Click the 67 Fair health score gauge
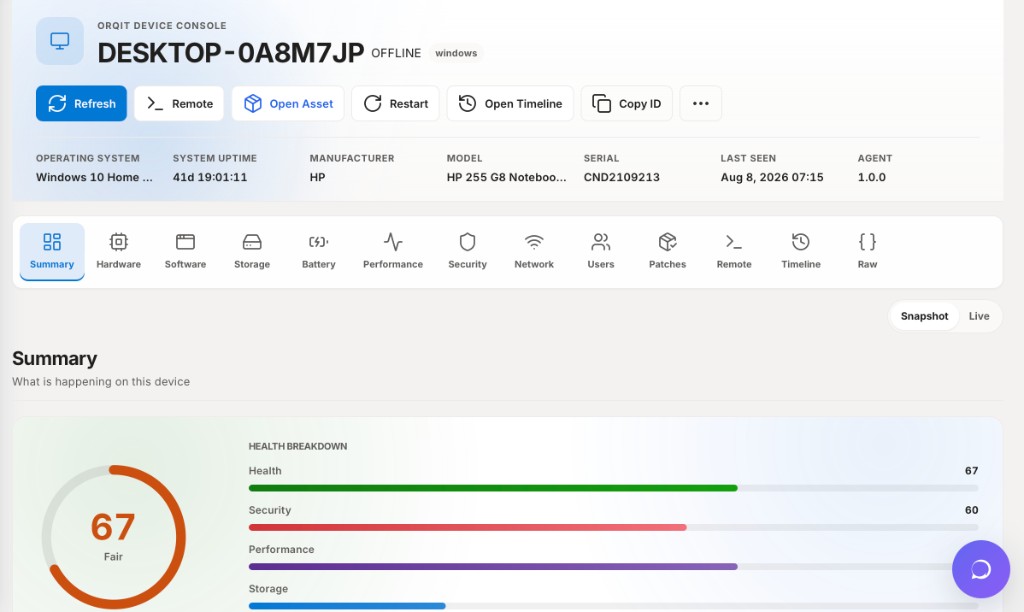The width and height of the screenshot is (1024, 612). (114, 537)
